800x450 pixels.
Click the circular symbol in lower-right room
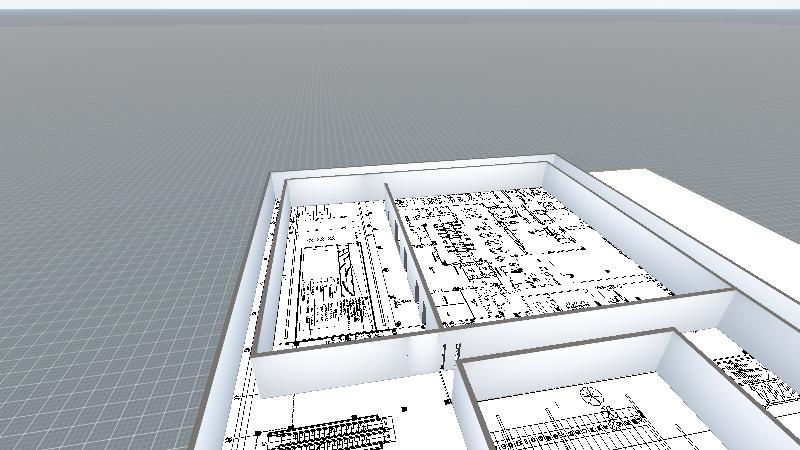(592, 397)
